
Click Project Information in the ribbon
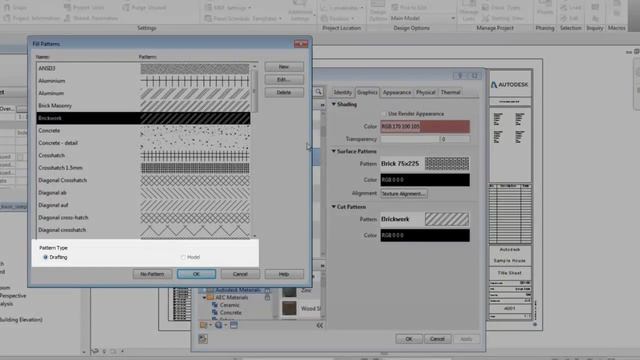pos(32,18)
